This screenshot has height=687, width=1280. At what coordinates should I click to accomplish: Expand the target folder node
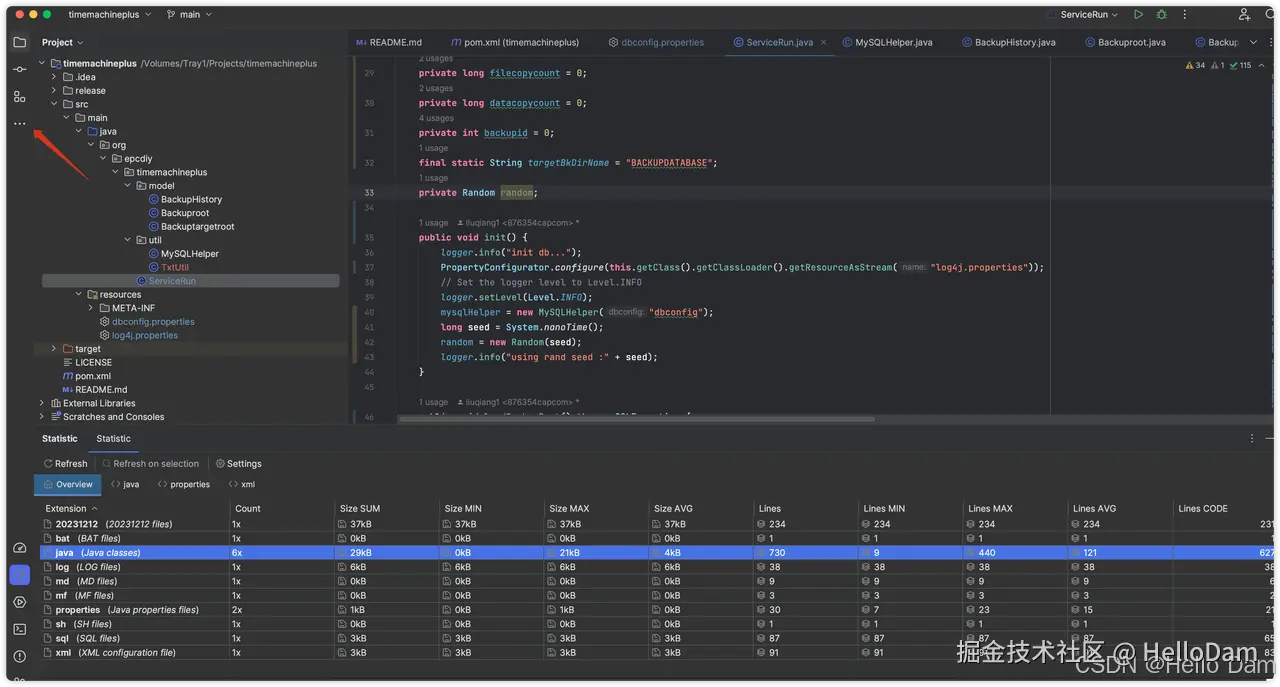(x=54, y=349)
